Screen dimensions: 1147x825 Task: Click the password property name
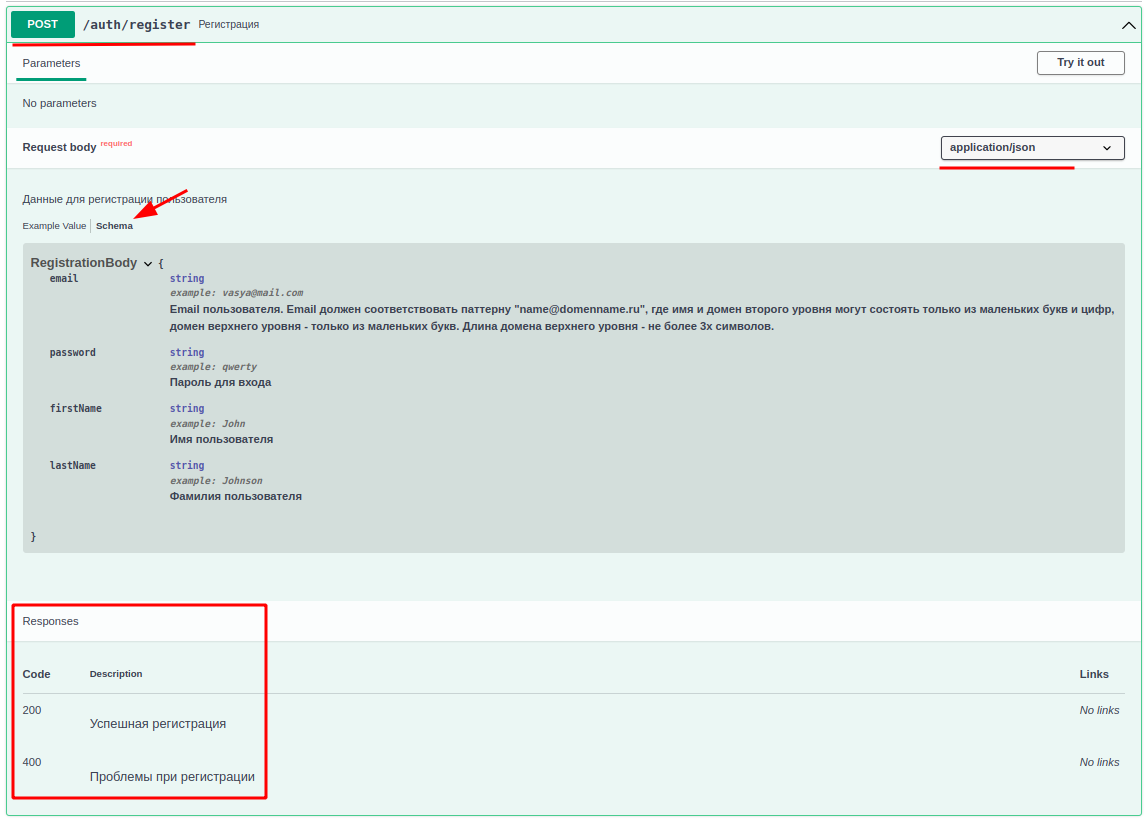click(x=73, y=353)
